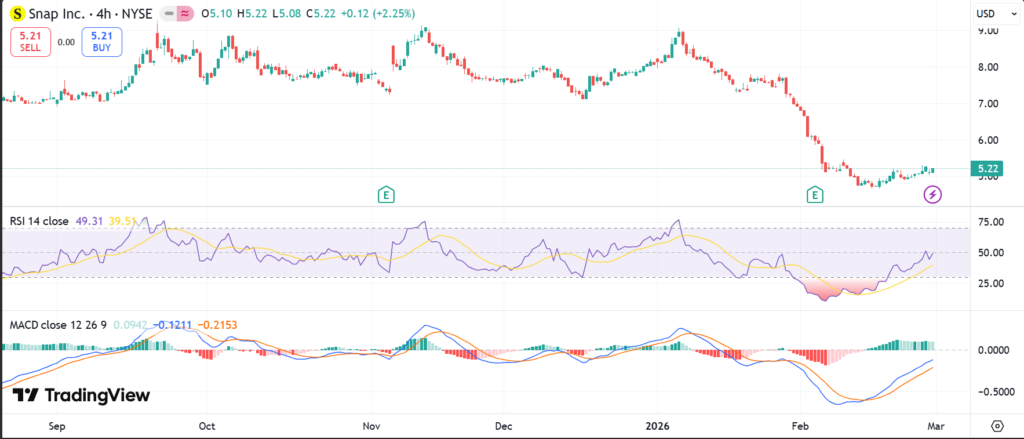Screen dimensions: 1024x439
Task: Click the green 5.22 current price label
Action: (987, 168)
